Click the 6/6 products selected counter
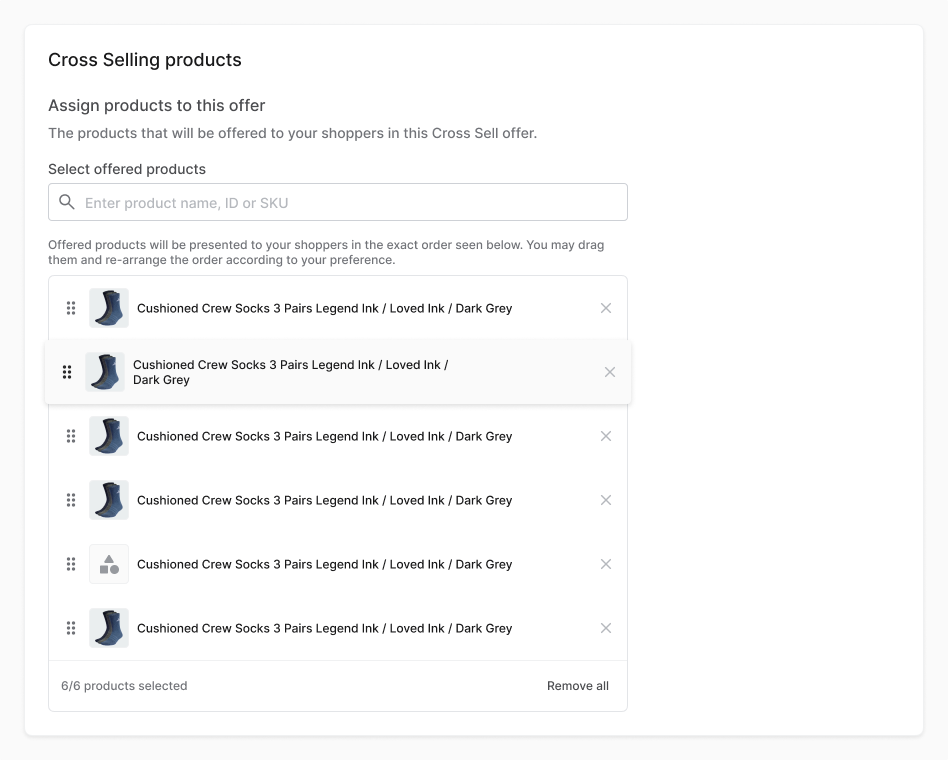948x760 pixels. (x=124, y=686)
